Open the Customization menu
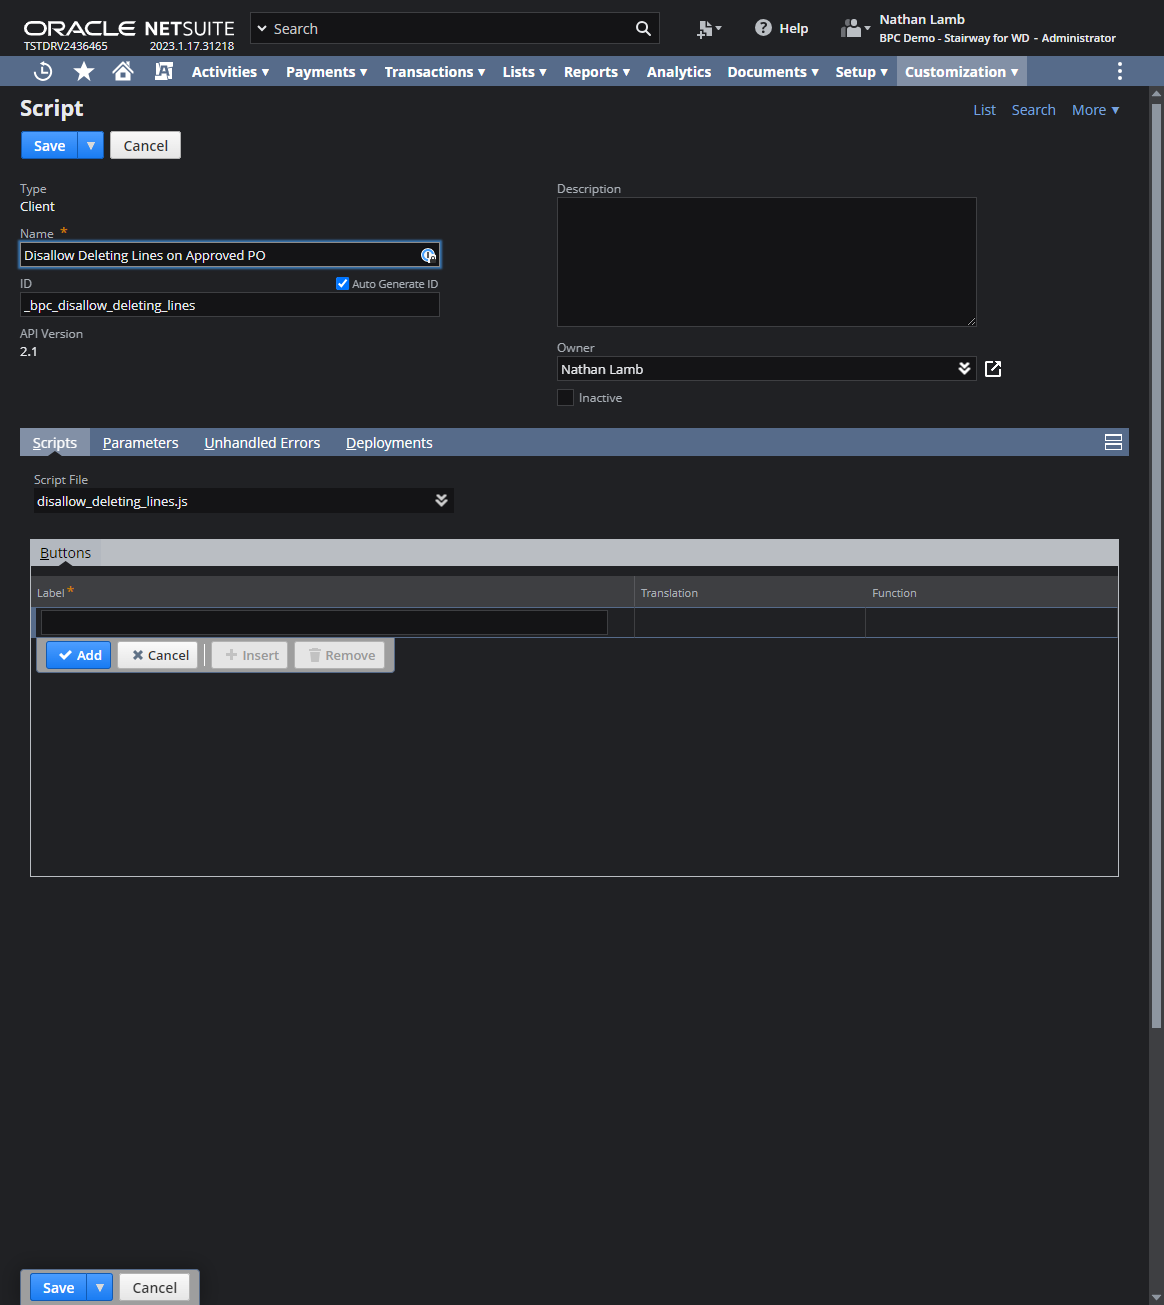This screenshot has height=1305, width=1164. (962, 72)
